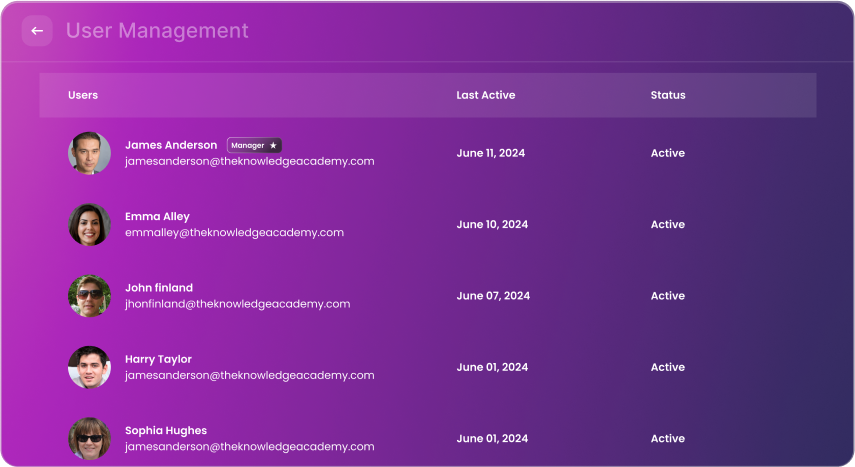Click the emmalley@theknowledgeacademy.com email

point(234,232)
